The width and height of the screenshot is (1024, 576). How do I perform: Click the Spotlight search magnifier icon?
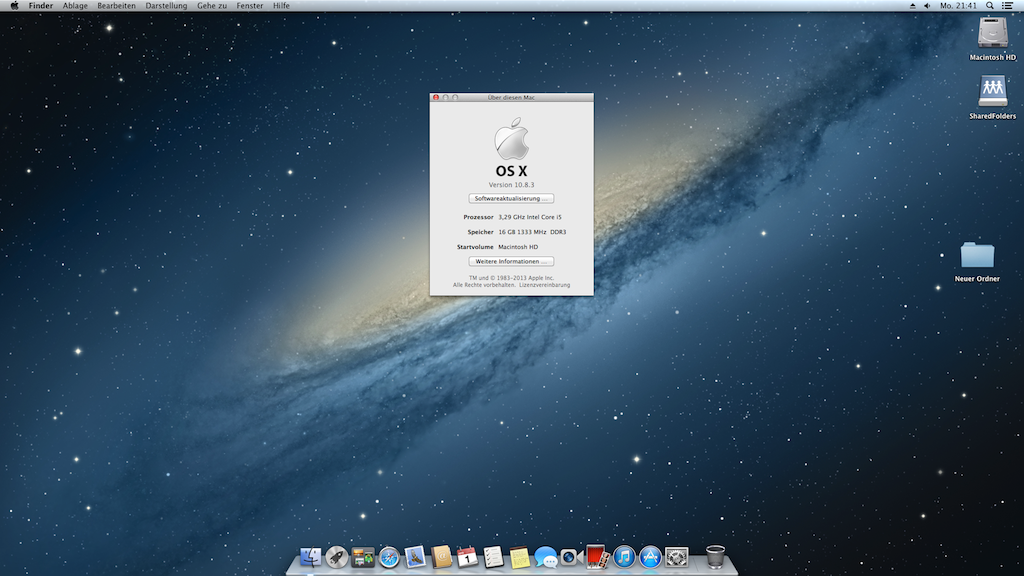(989, 6)
